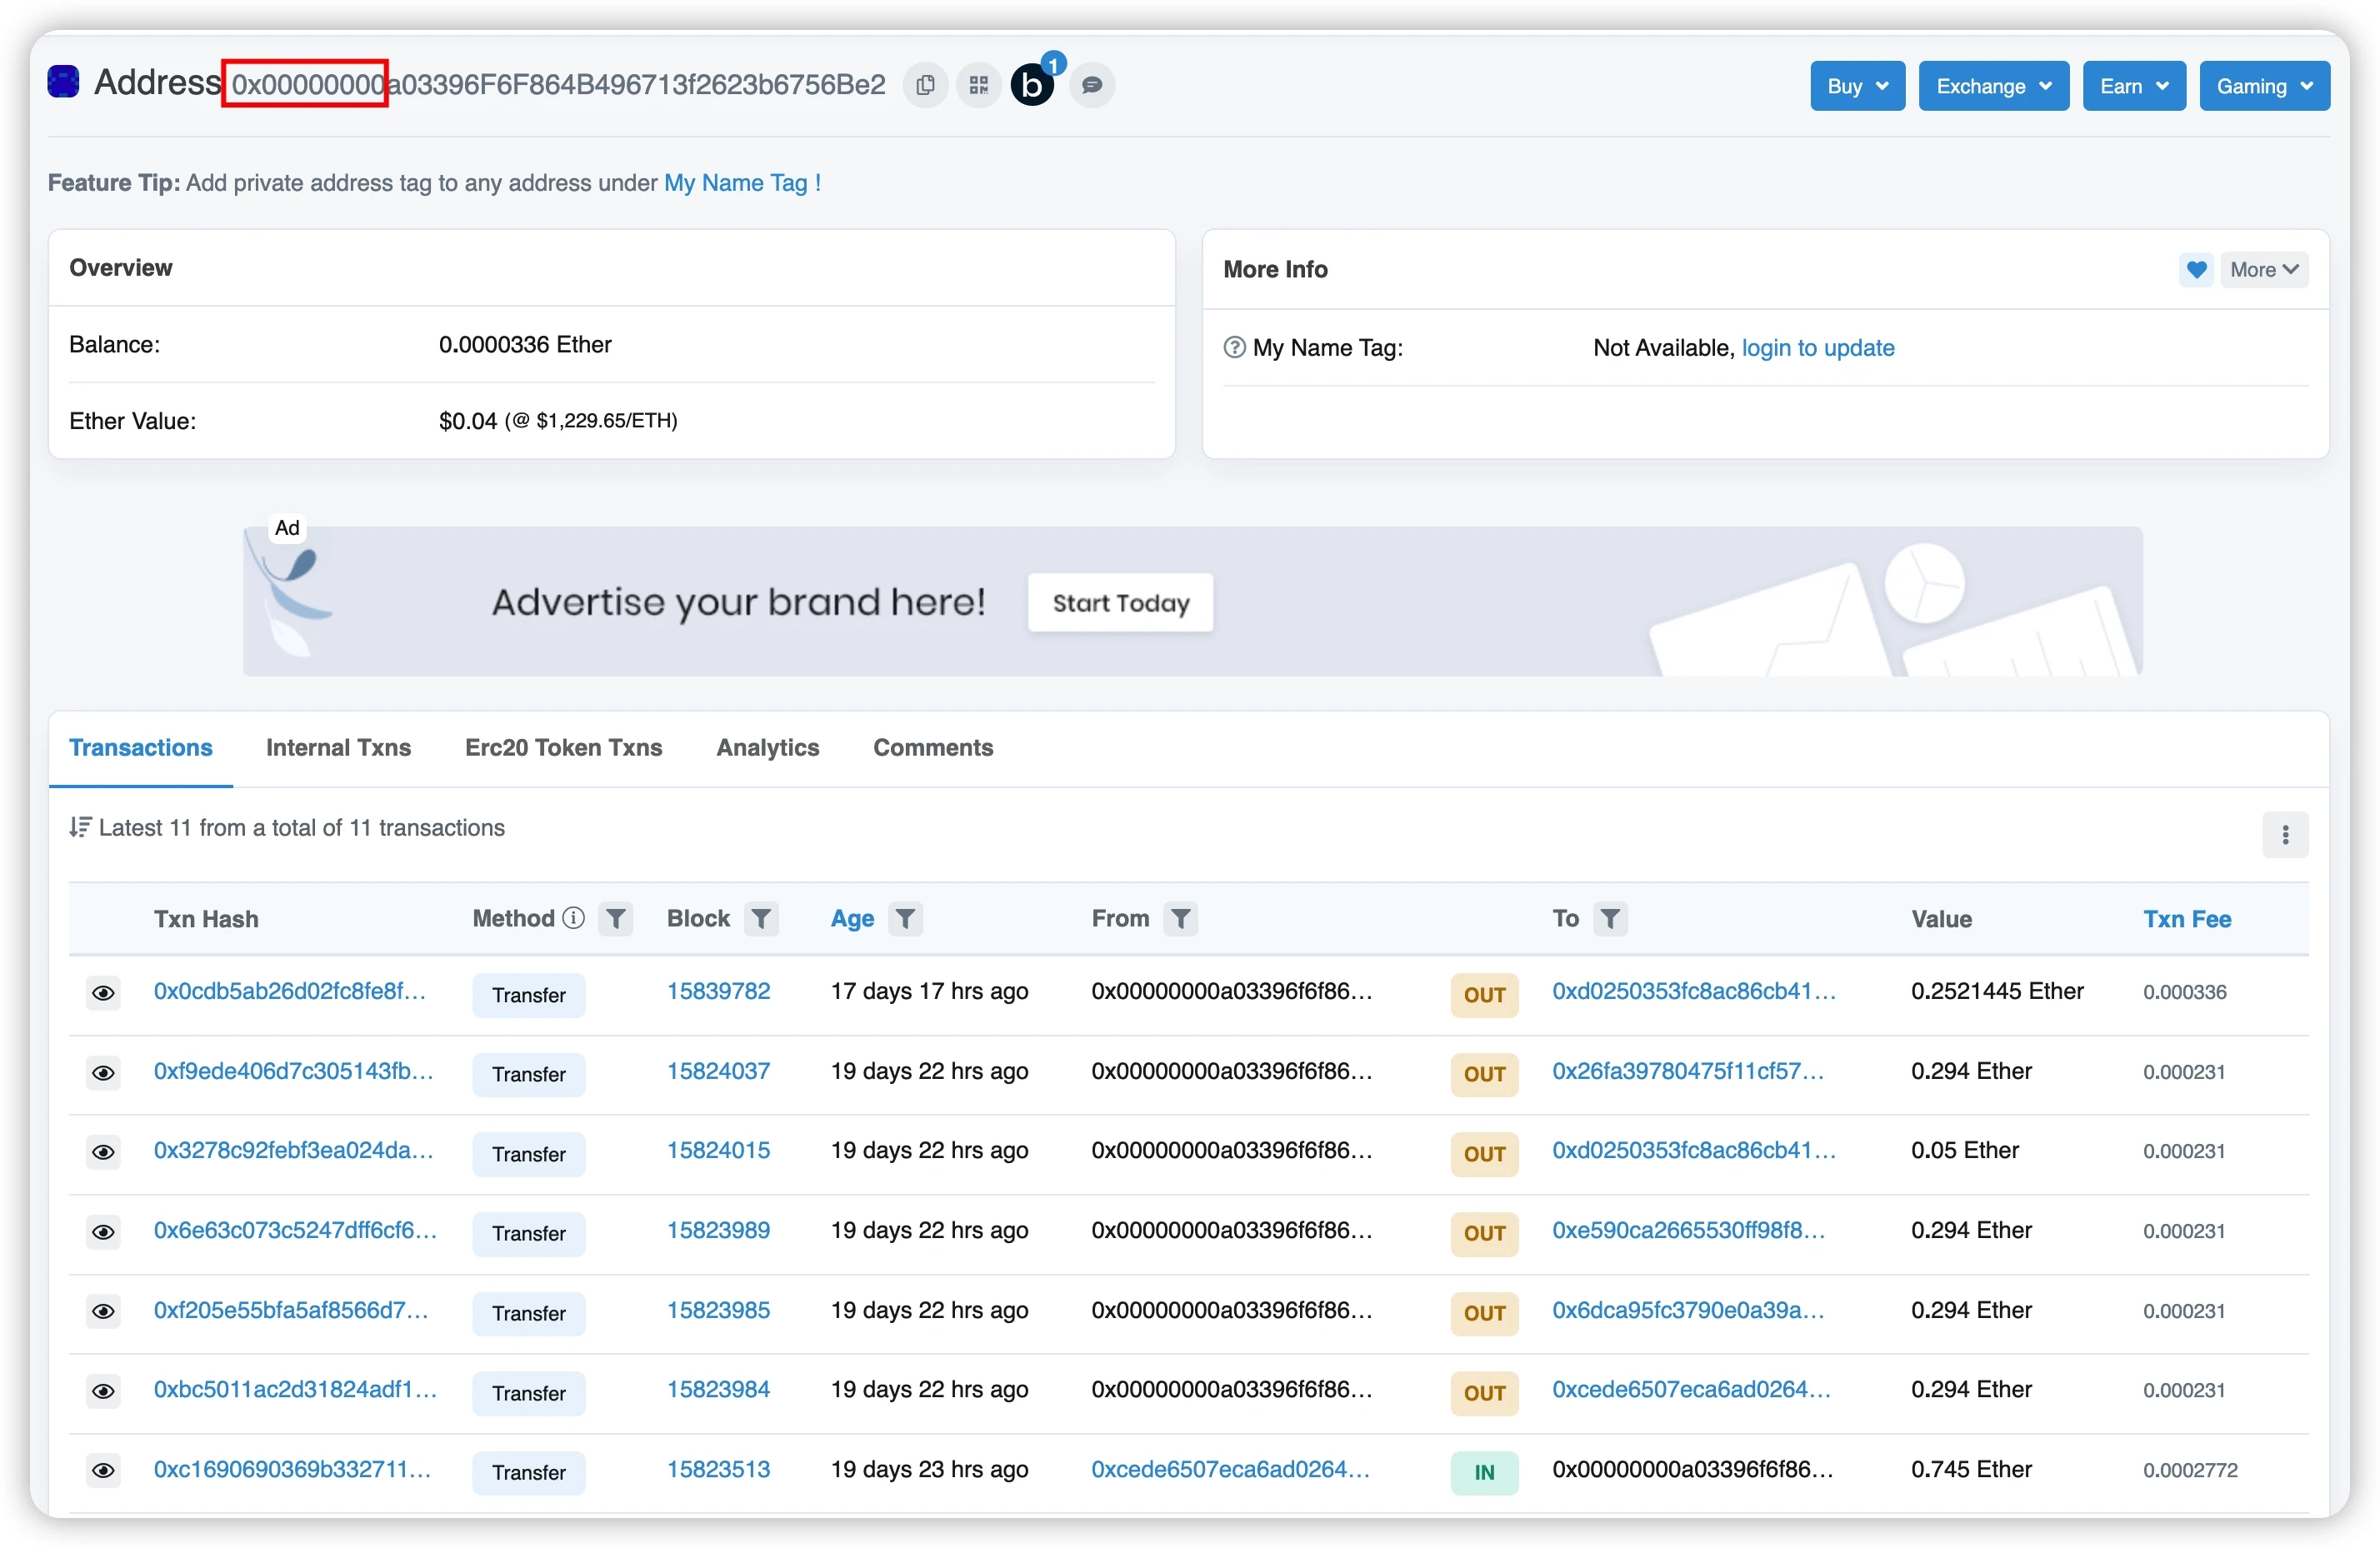Expand the Exchange dropdown menu
2380x1548 pixels.
coord(1993,82)
